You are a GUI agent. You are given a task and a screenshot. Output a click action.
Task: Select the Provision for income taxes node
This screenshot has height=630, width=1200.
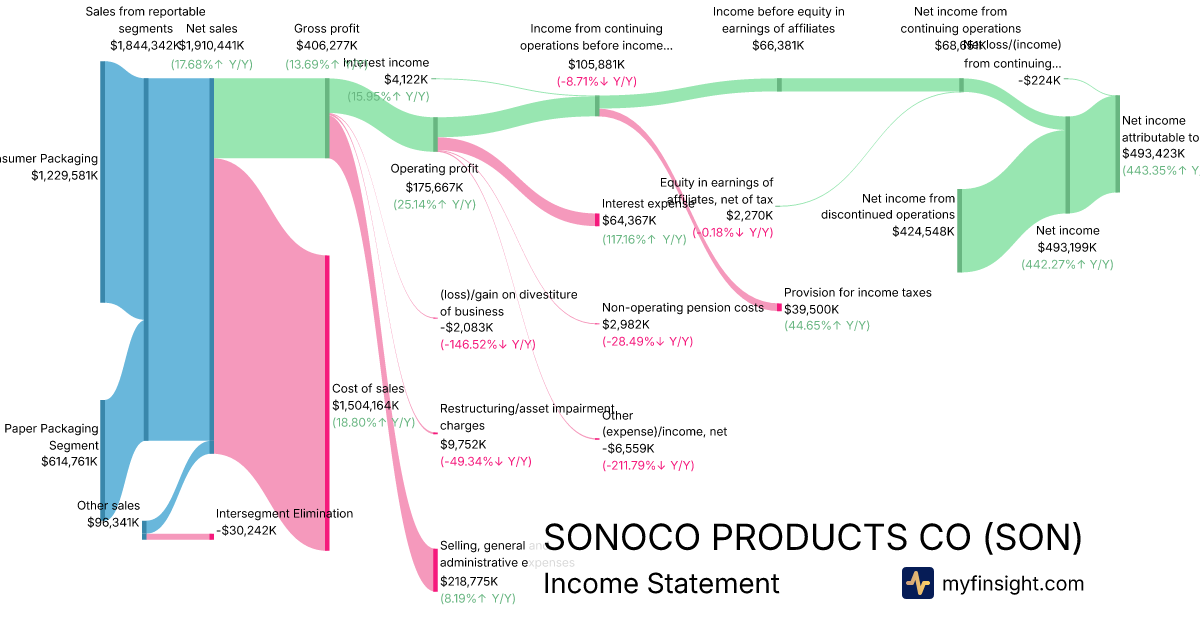[x=779, y=307]
